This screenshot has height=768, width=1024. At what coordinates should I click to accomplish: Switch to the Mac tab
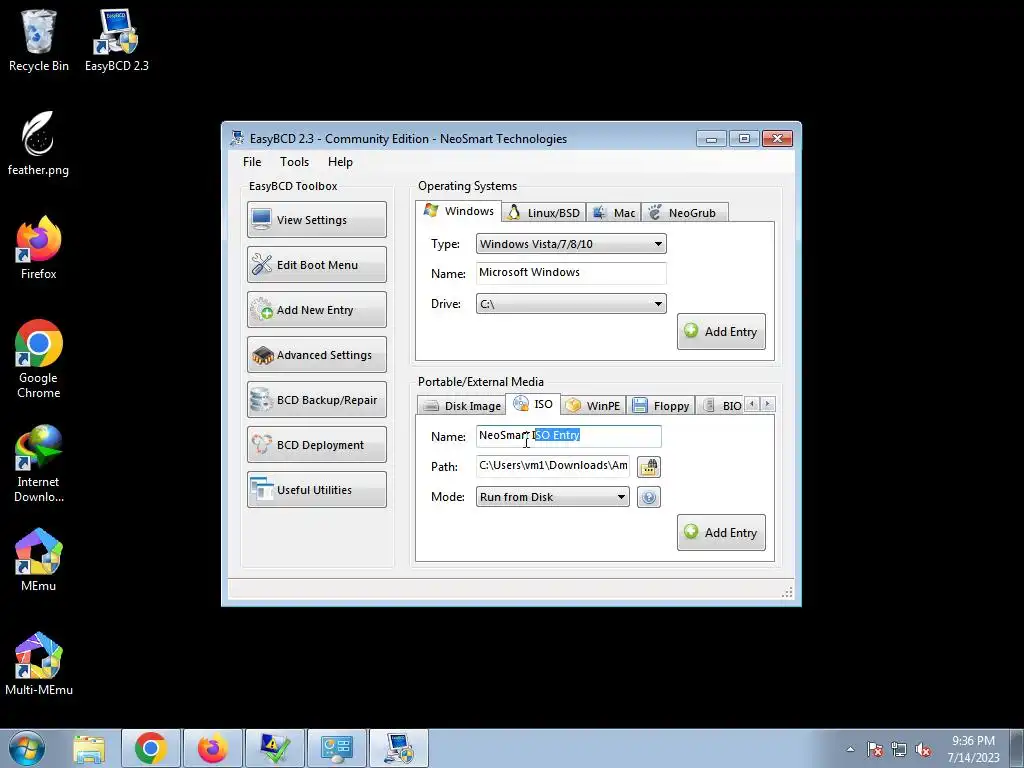pyautogui.click(x=614, y=213)
